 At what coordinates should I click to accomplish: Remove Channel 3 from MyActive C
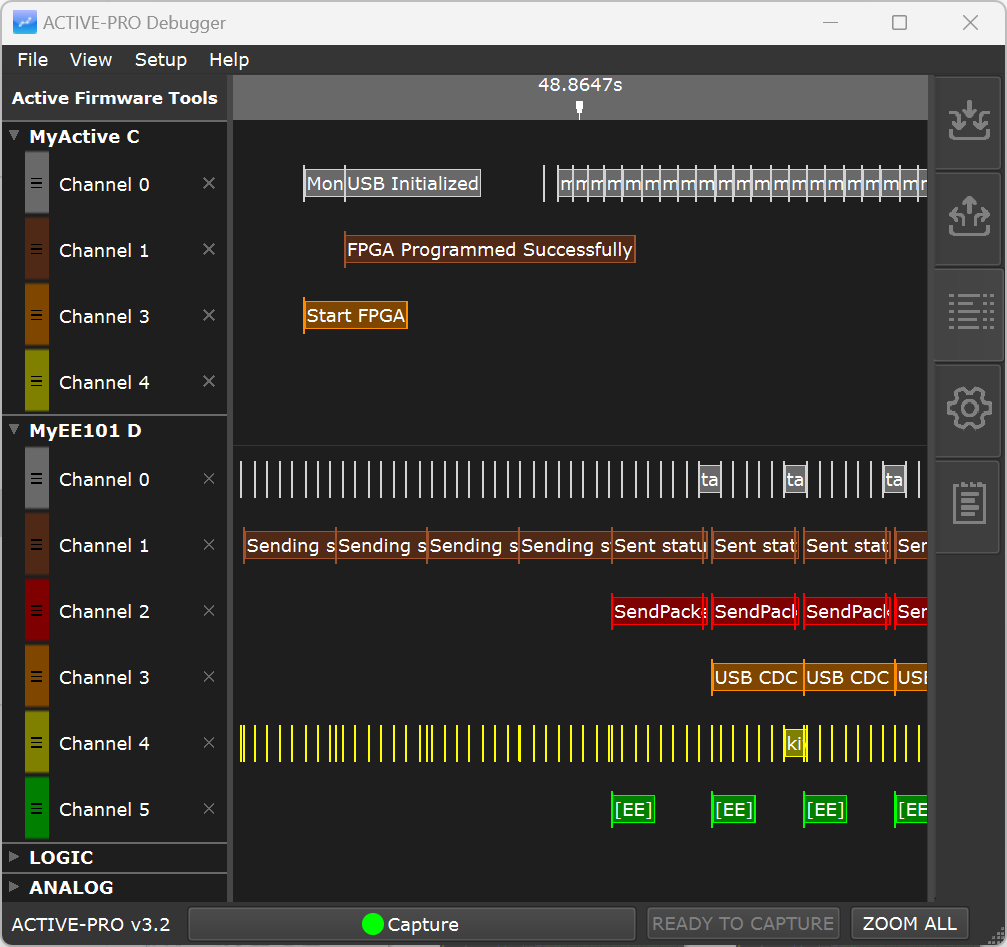[209, 315]
